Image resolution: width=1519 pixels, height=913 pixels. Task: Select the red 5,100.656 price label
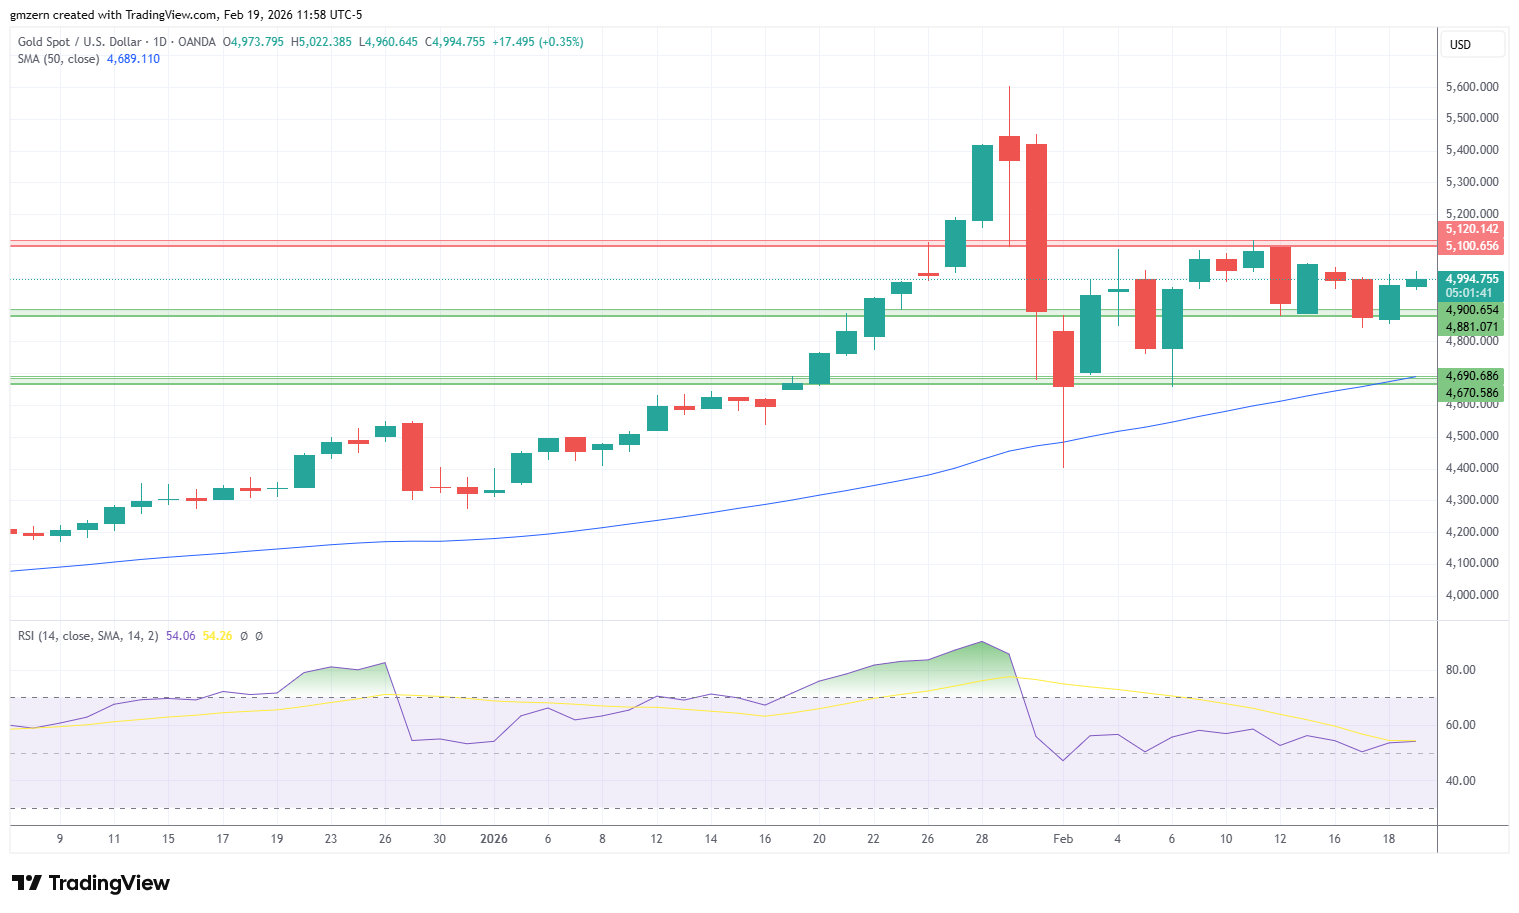1472,246
